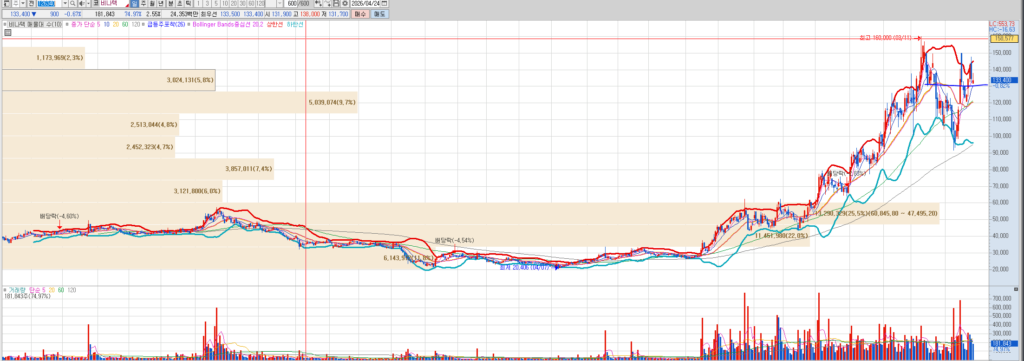1024x361 pixels.
Task: Click the red 매수 buy button
Action: pos(360,14)
